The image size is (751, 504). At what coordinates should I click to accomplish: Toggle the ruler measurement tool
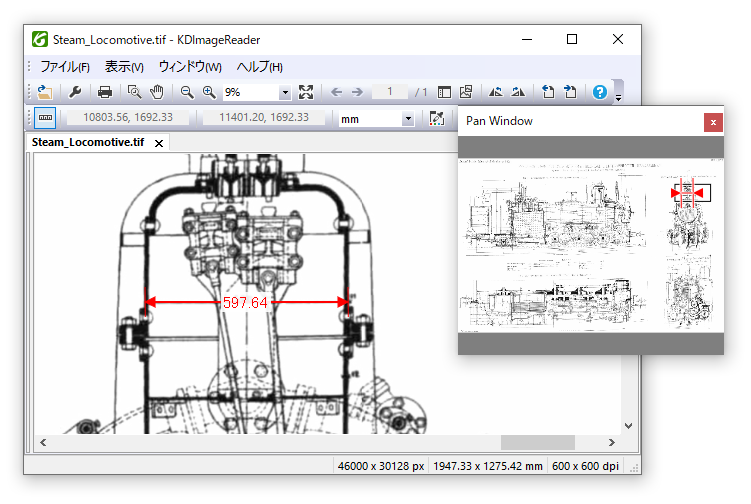tap(46, 118)
